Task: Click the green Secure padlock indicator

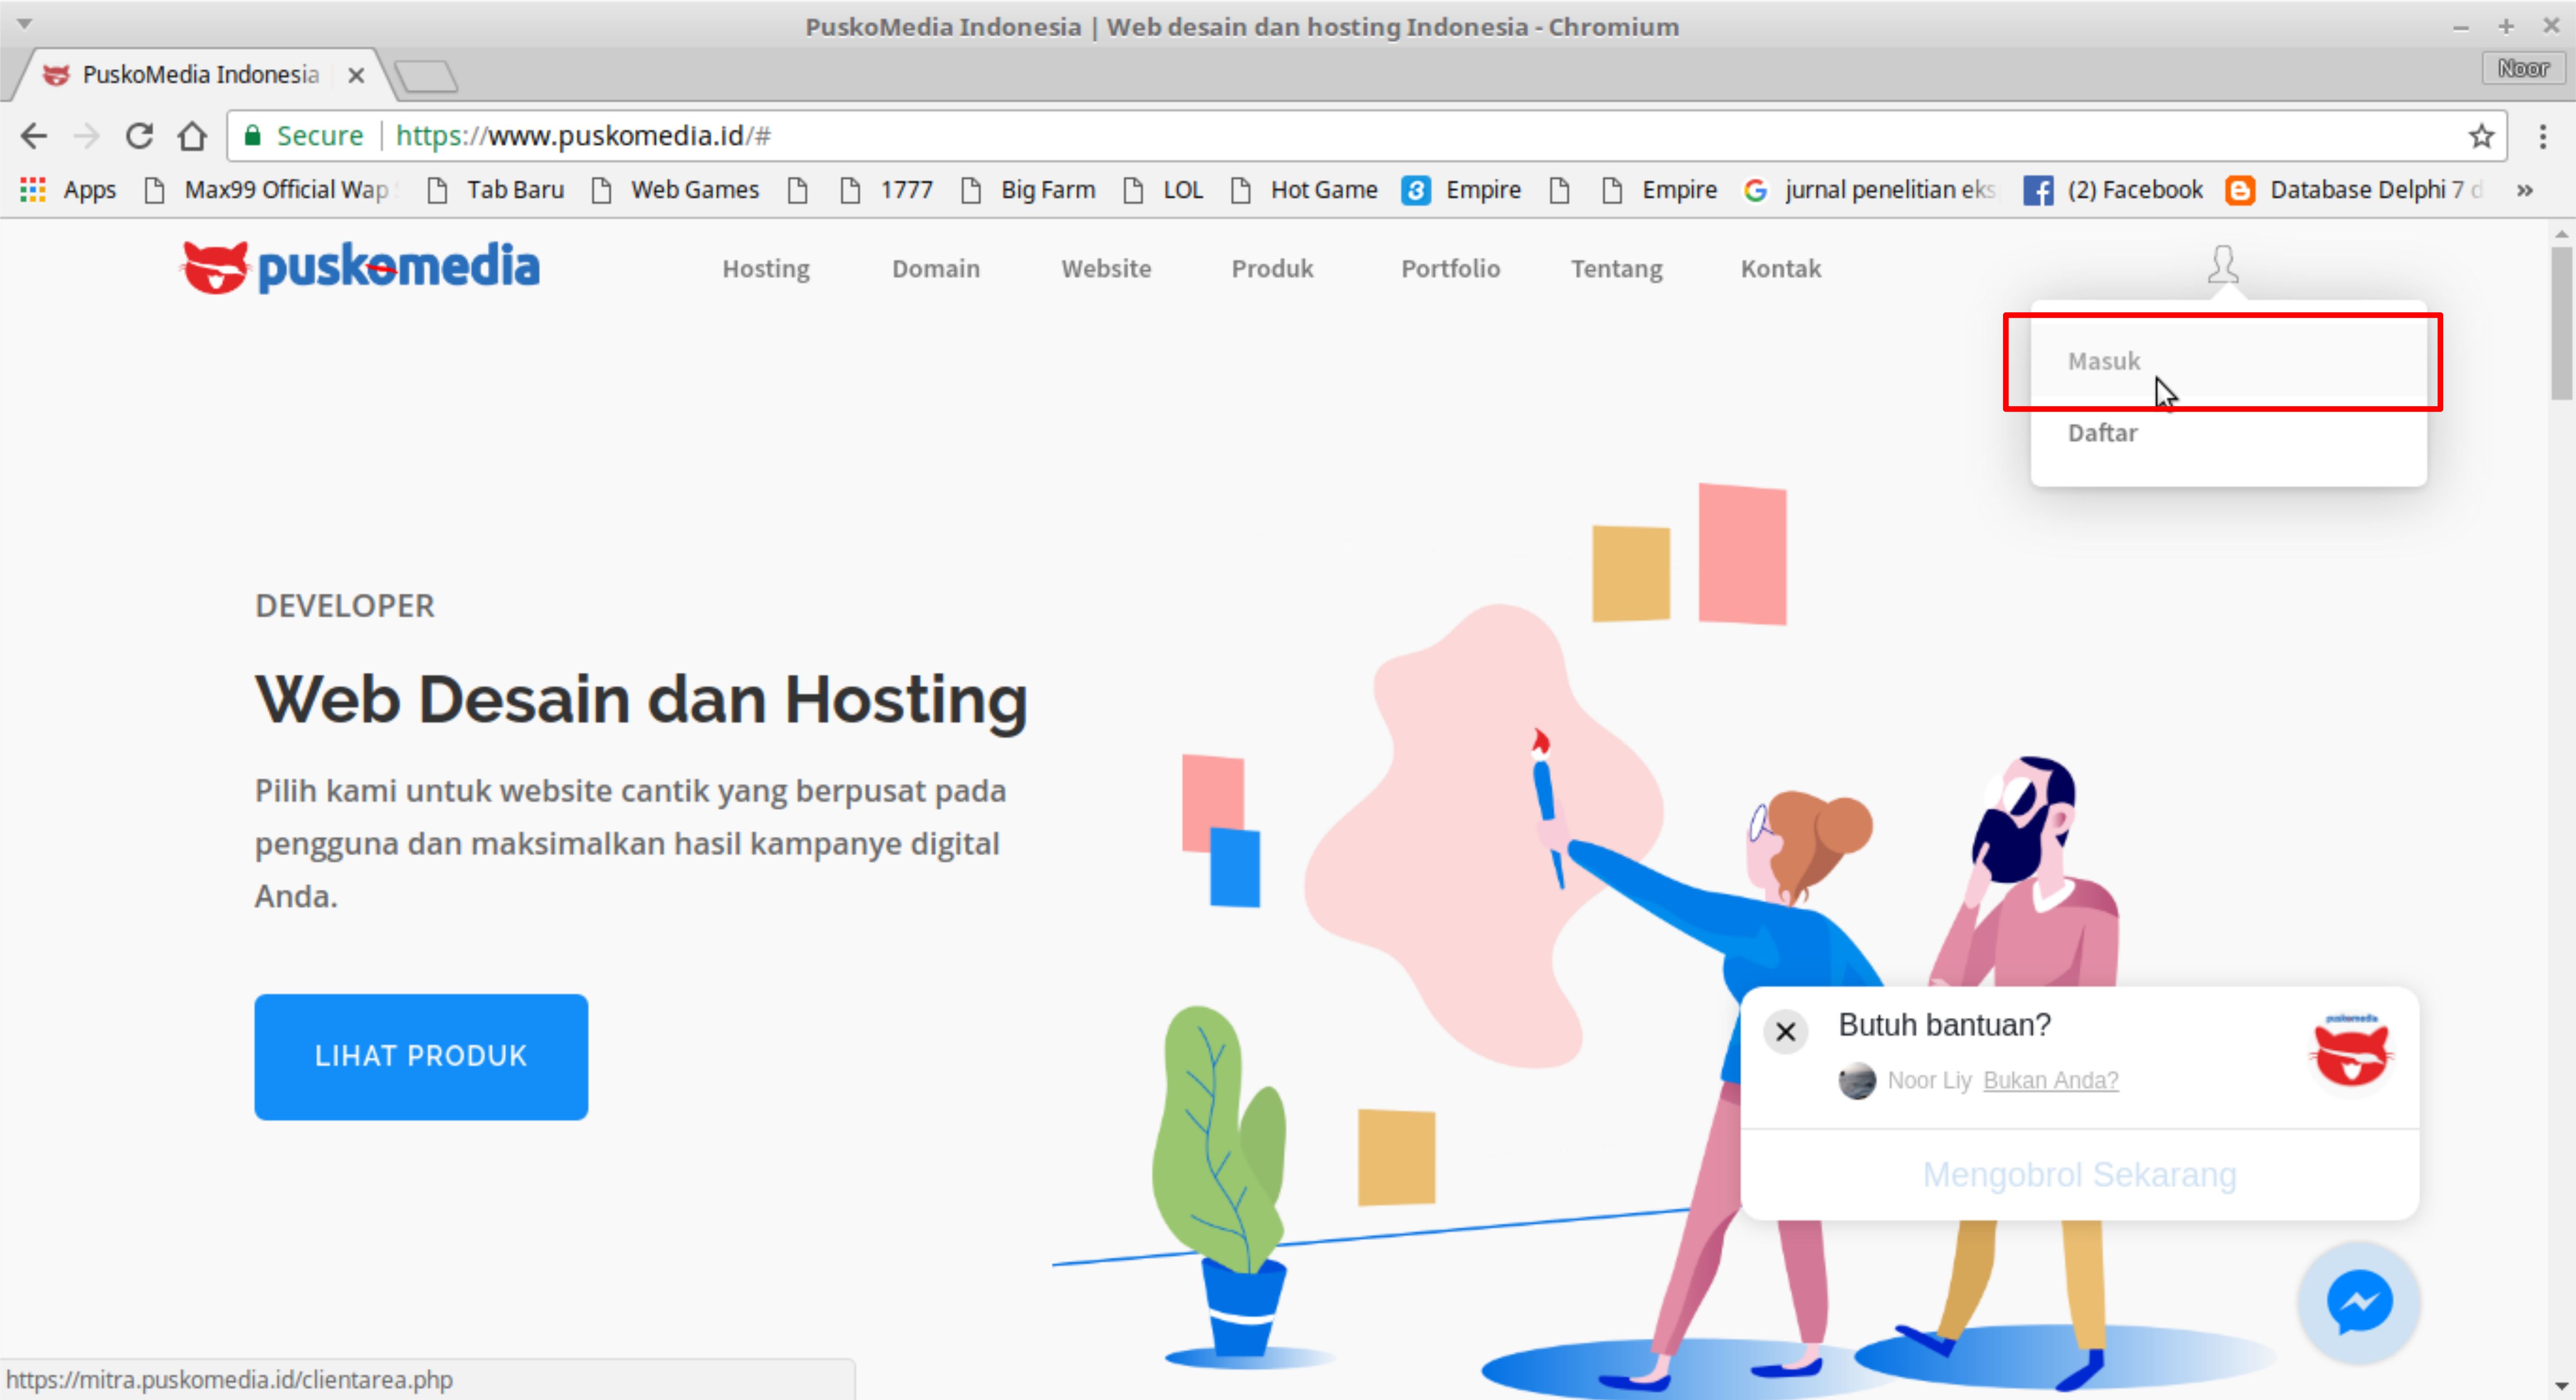Action: pyautogui.click(x=305, y=135)
